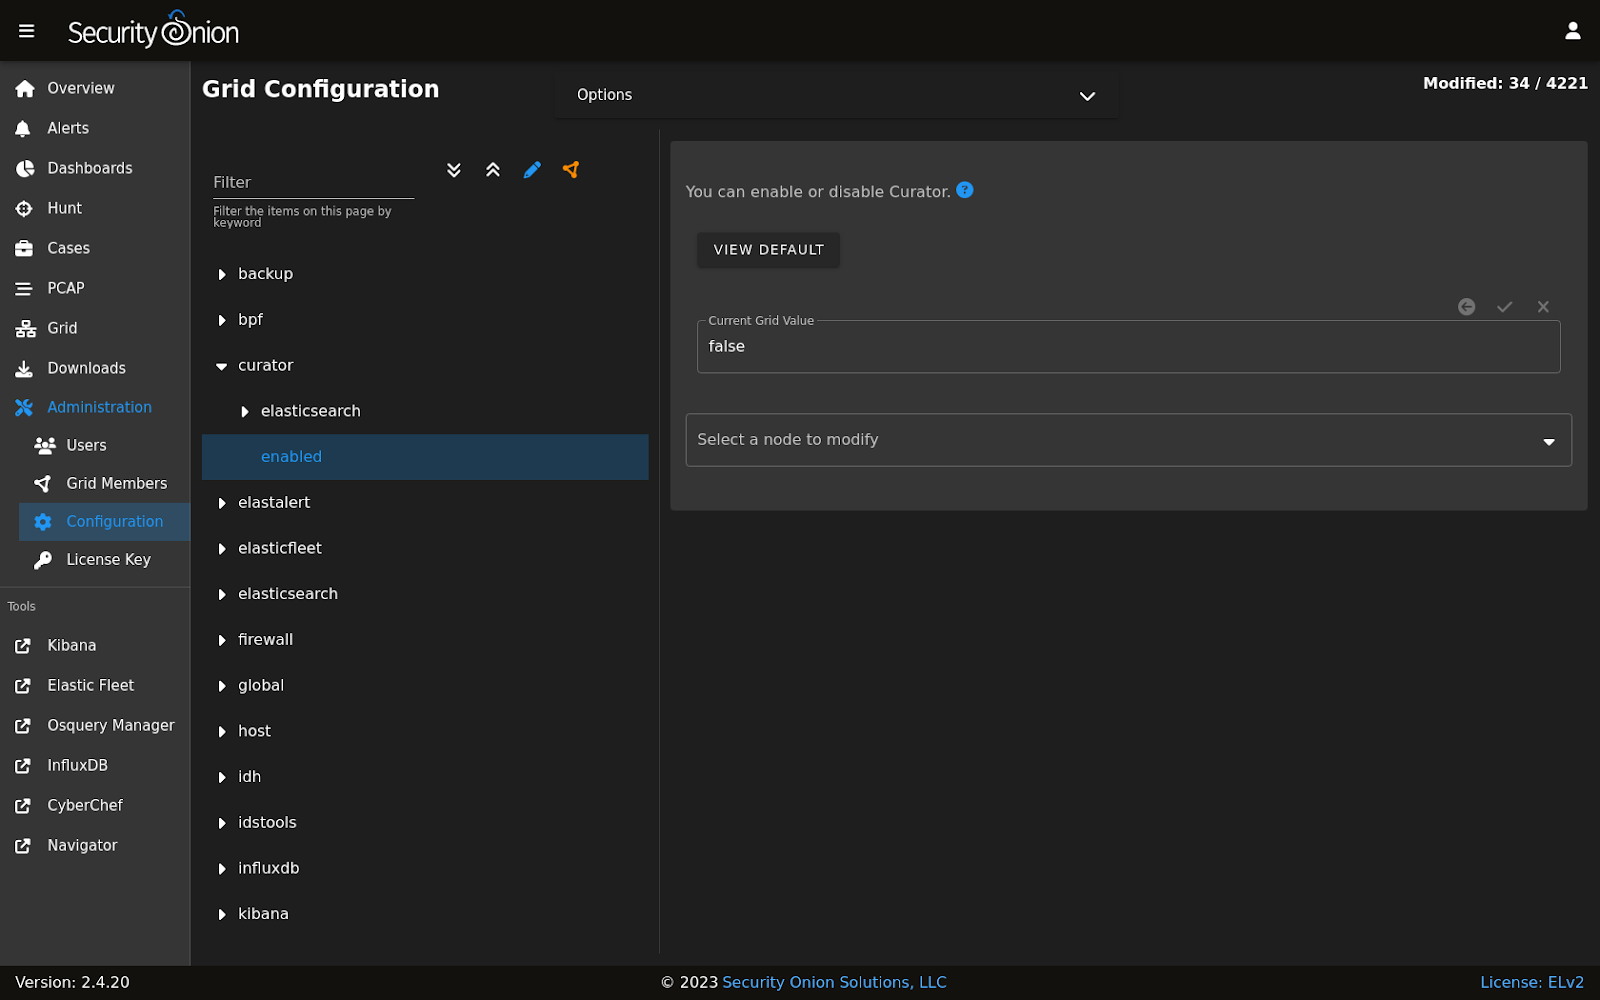Click the Overview home icon
Screen dimensions: 1600x1000
point(25,88)
